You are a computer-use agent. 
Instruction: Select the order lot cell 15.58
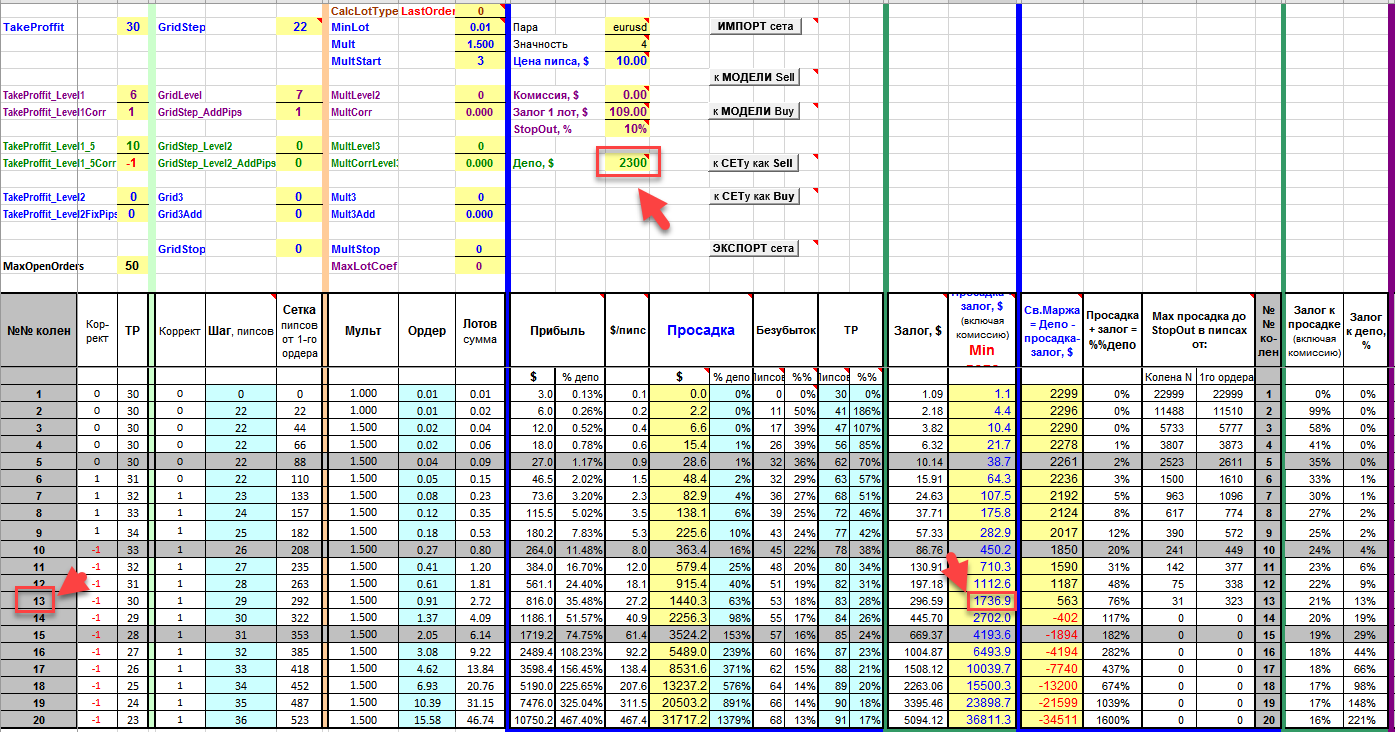426,720
